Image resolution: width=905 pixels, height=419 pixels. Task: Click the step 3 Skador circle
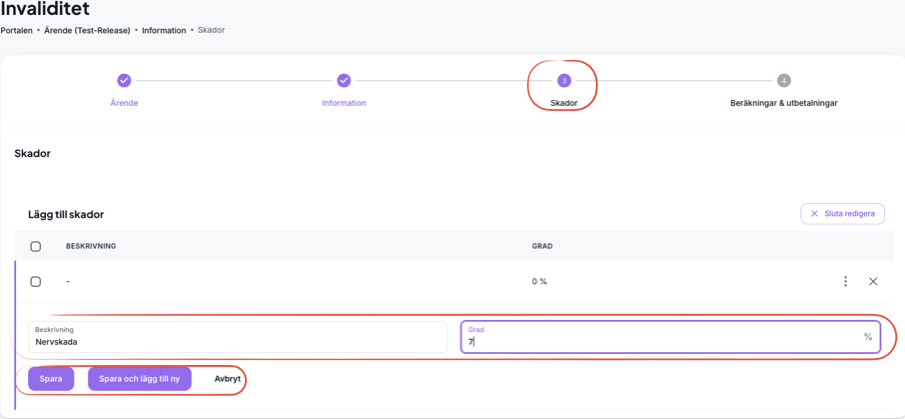point(564,80)
